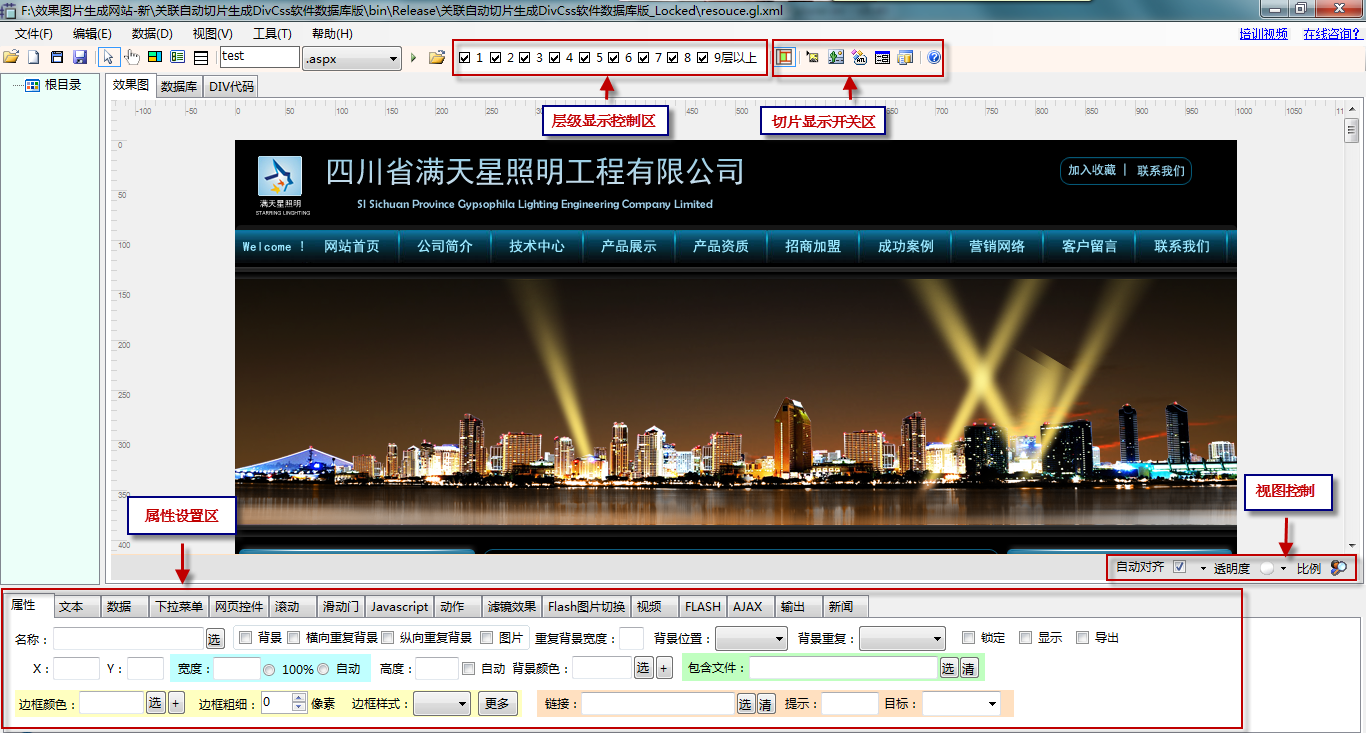Click the green image export icon
1366x733 pixels.
click(836, 58)
